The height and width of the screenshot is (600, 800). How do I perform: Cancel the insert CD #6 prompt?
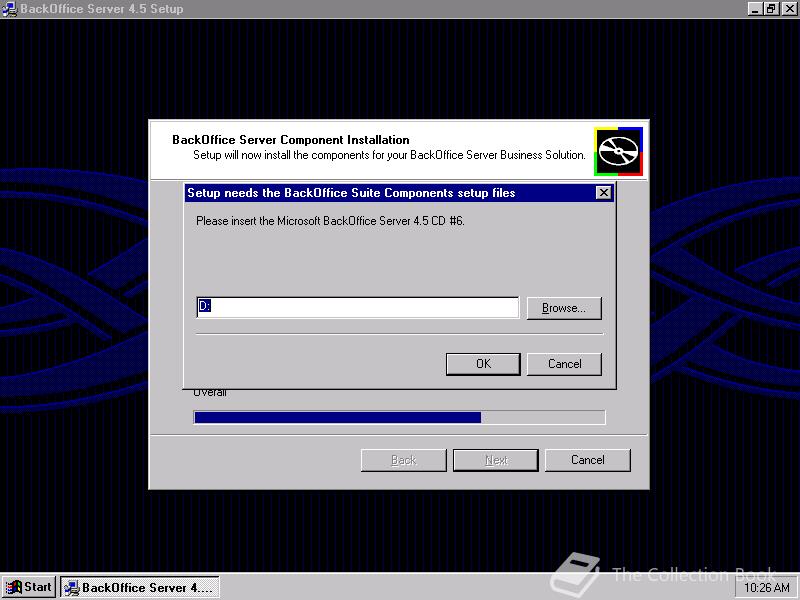564,364
